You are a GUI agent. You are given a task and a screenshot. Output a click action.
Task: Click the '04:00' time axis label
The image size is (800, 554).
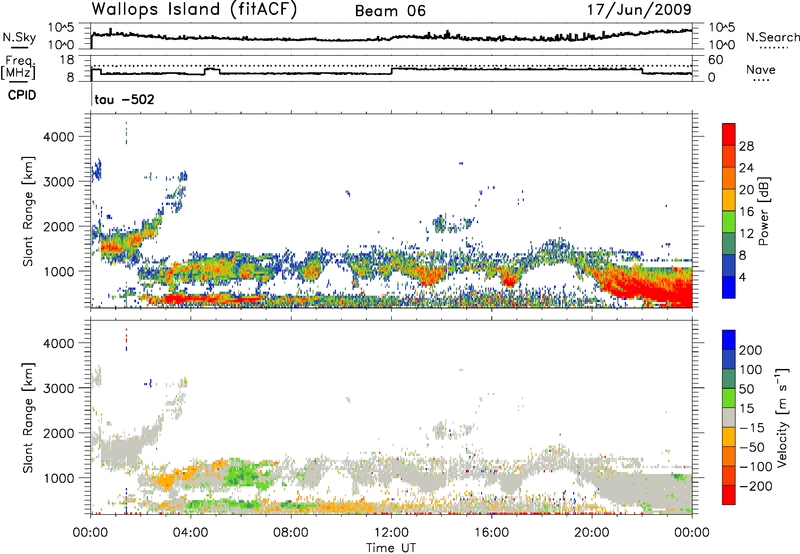[191, 533]
